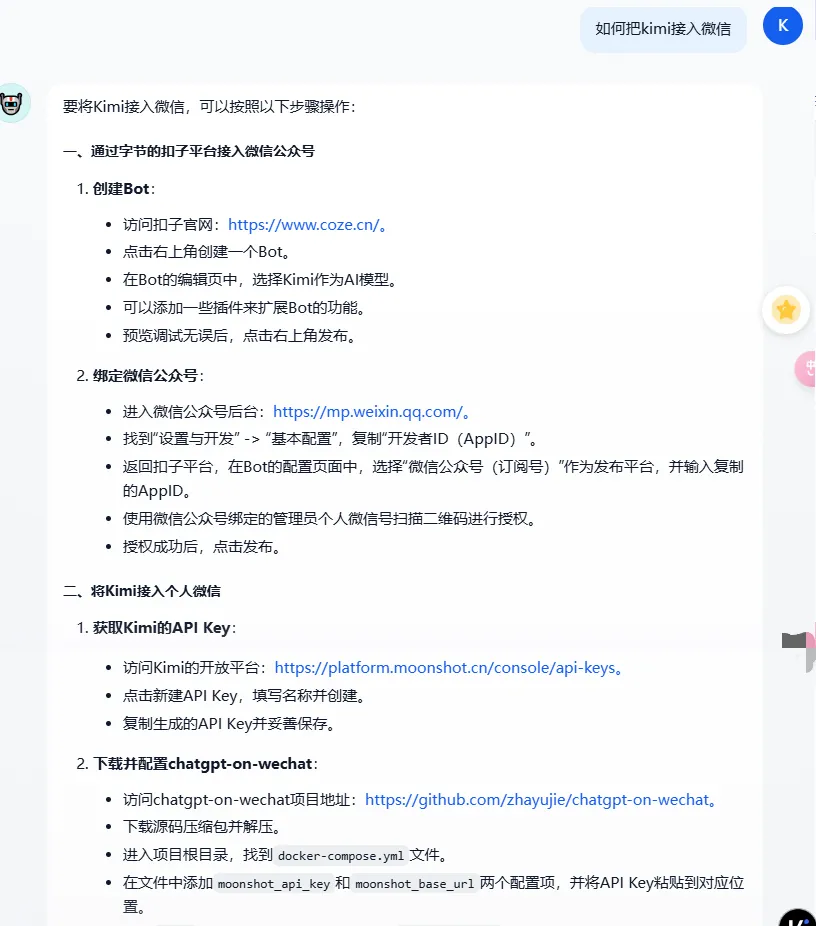The width and height of the screenshot is (816, 926).
Task: Click the docker-compose.yml inline code
Action: pyautogui.click(x=341, y=856)
